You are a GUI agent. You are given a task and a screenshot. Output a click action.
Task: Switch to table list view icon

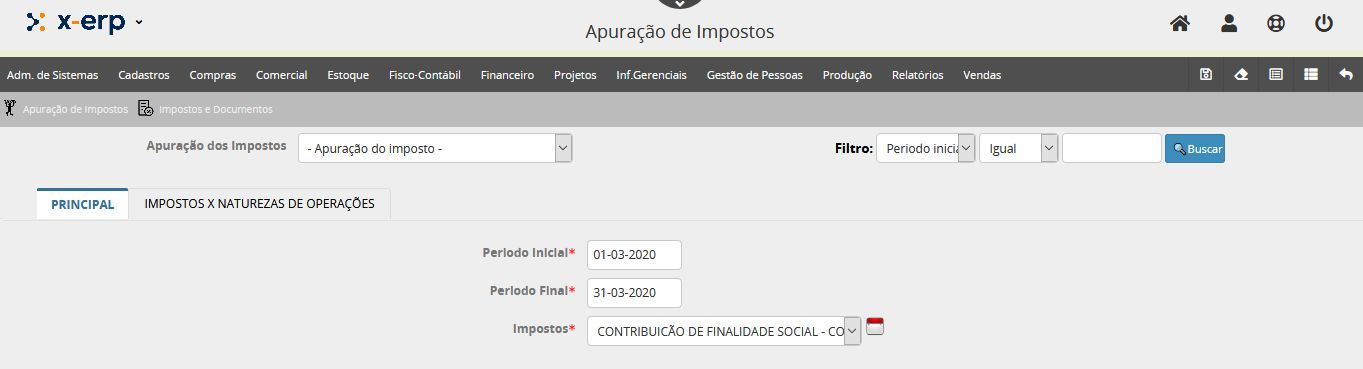tap(1311, 75)
